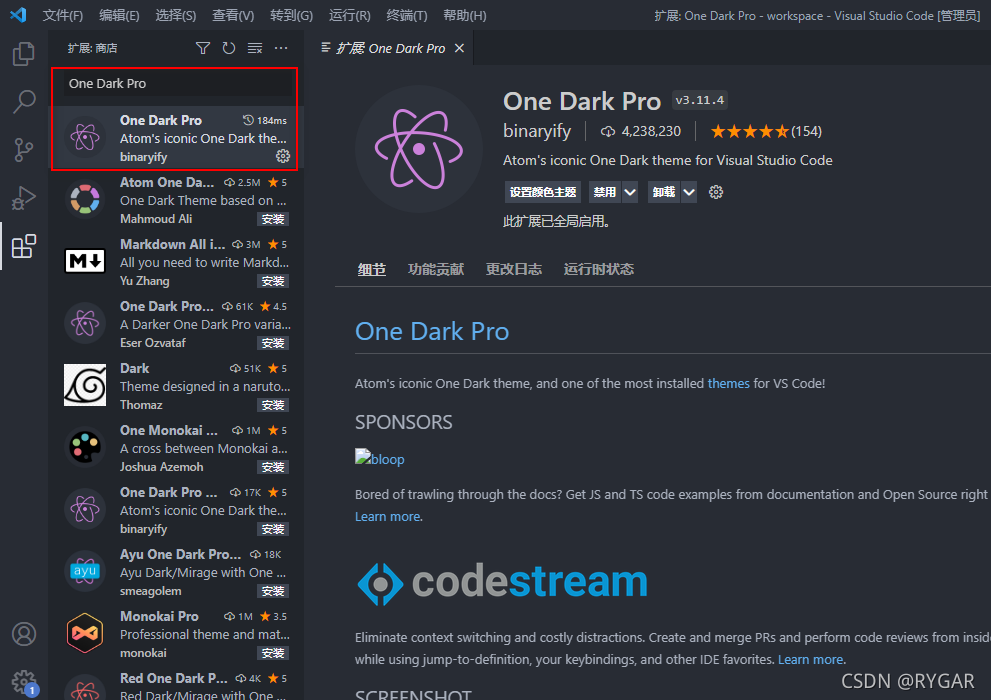Open the Accounts menu icon
Image resolution: width=991 pixels, height=700 pixels.
pos(24,634)
